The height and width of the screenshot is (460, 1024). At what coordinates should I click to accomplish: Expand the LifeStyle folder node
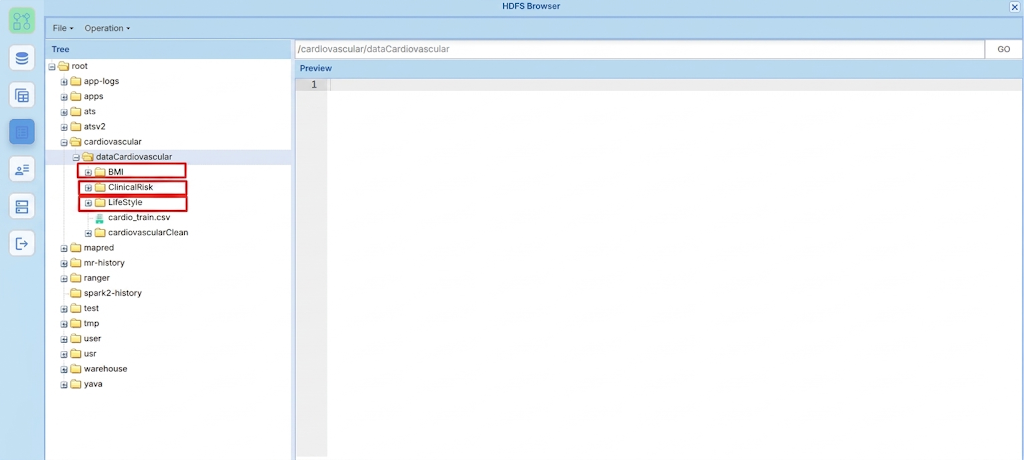[88, 203]
